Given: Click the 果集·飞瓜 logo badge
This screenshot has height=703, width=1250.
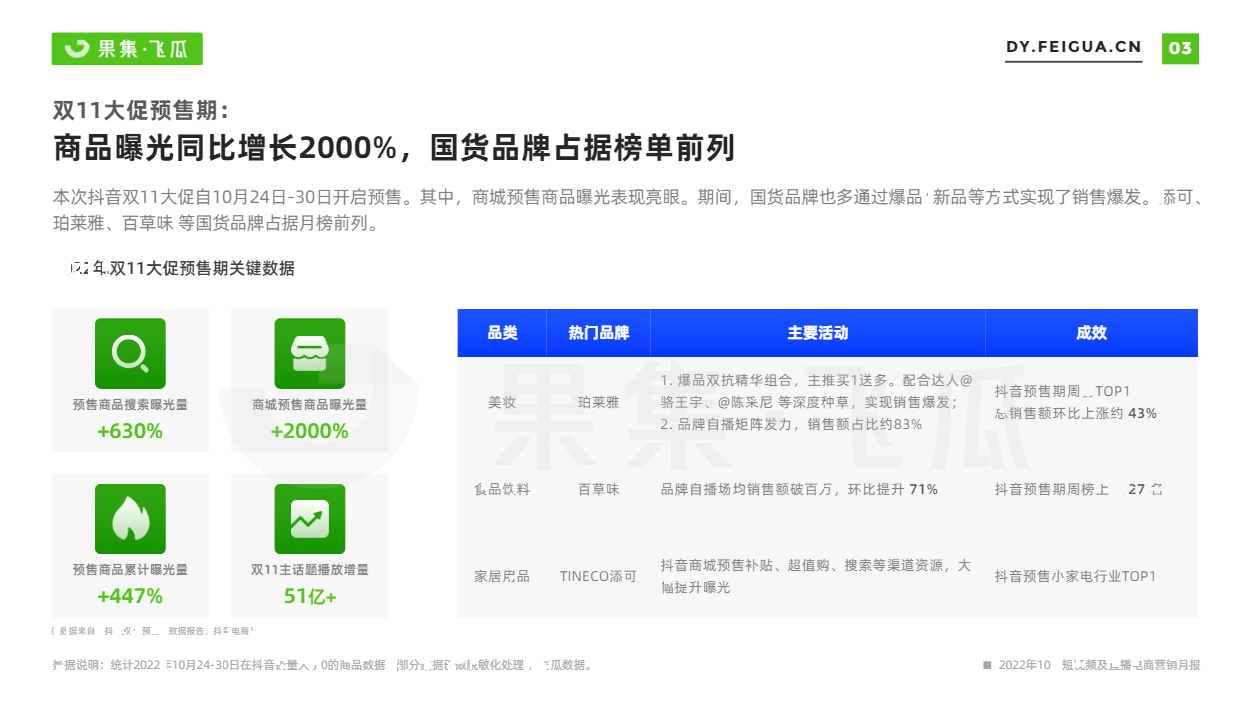Looking at the screenshot, I should (x=127, y=48).
